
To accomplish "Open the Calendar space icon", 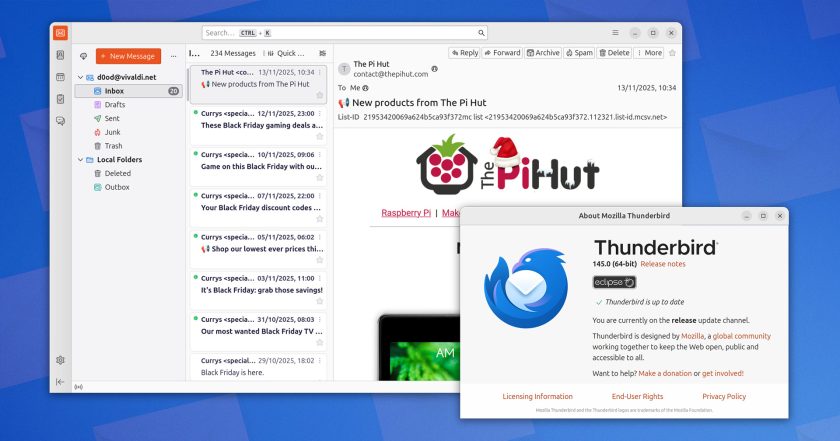I will (61, 77).
